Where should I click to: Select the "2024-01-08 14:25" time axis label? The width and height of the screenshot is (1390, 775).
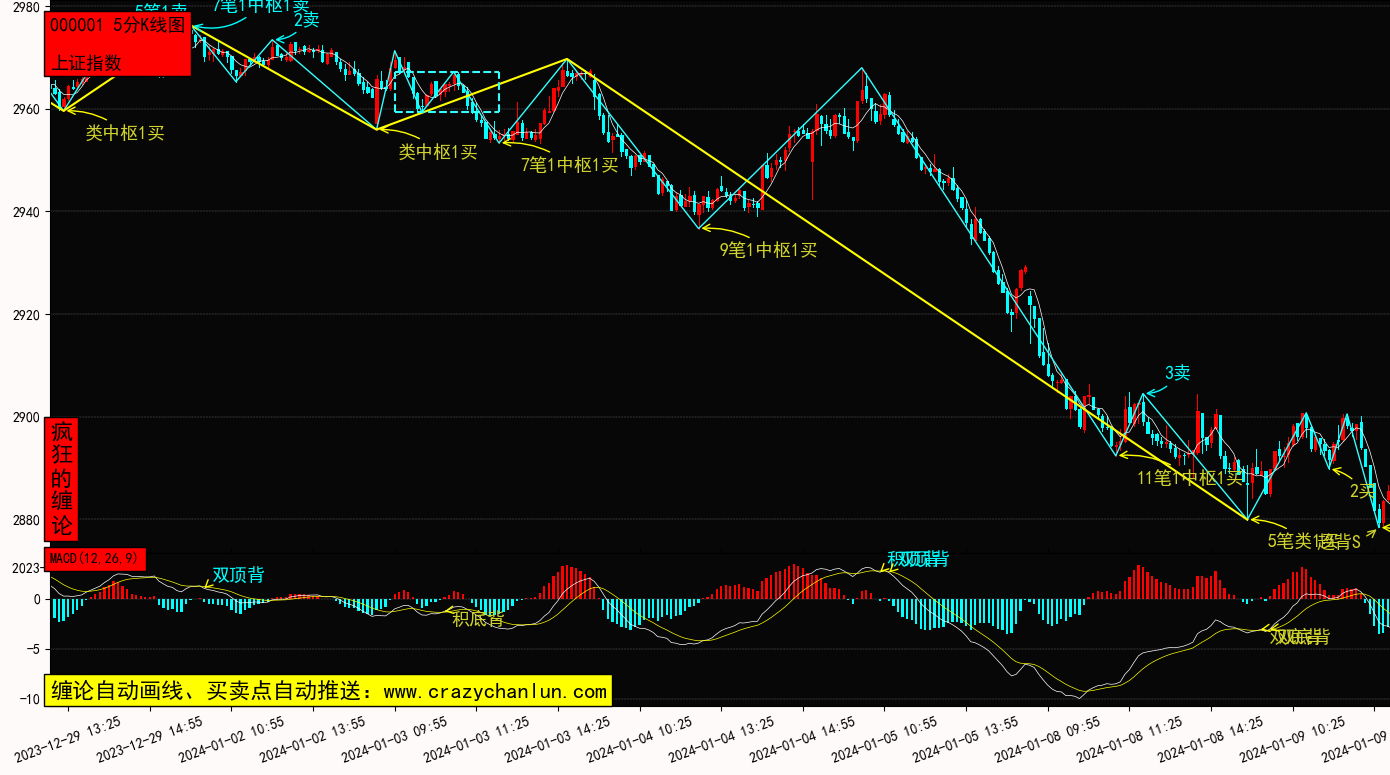point(1212,740)
